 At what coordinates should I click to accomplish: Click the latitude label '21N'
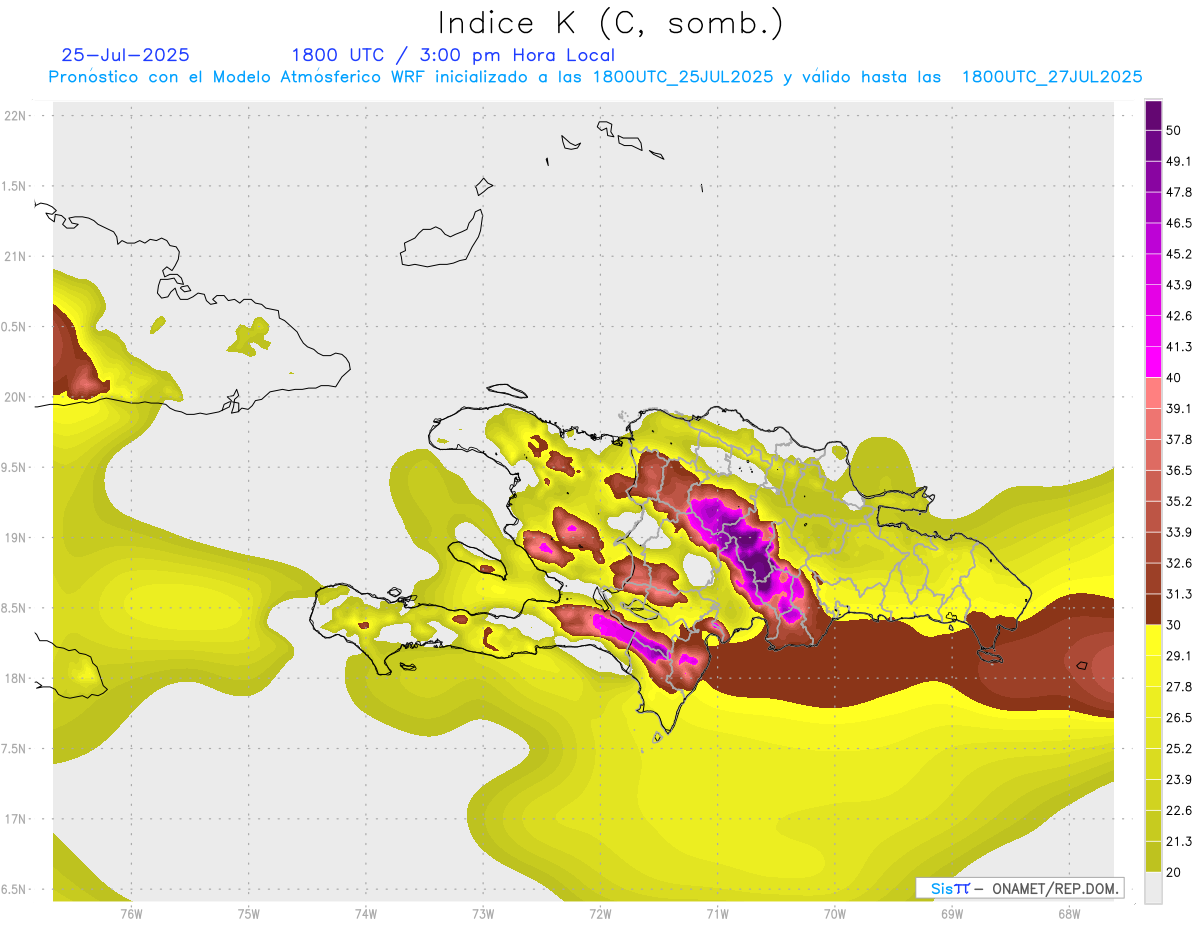point(15,256)
